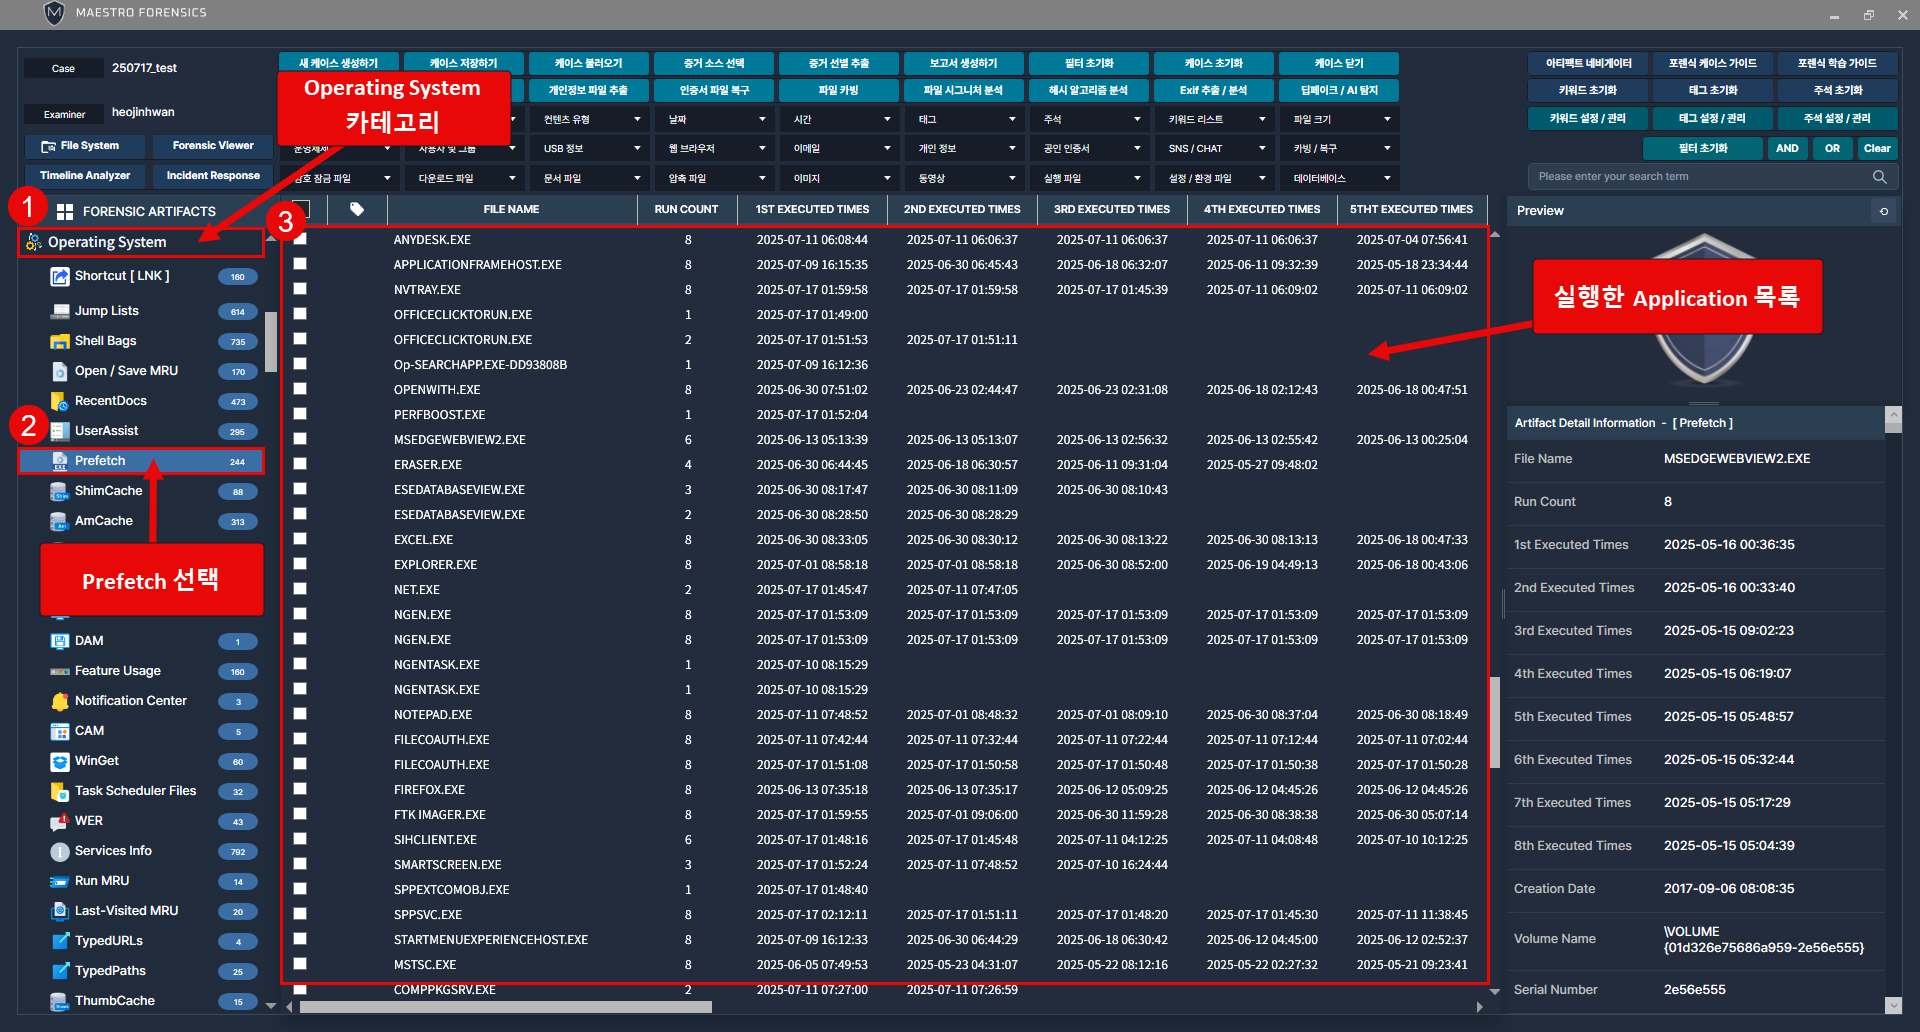Click the Jump Lists artifact icon
Image resolution: width=1920 pixels, height=1032 pixels.
[x=60, y=311]
